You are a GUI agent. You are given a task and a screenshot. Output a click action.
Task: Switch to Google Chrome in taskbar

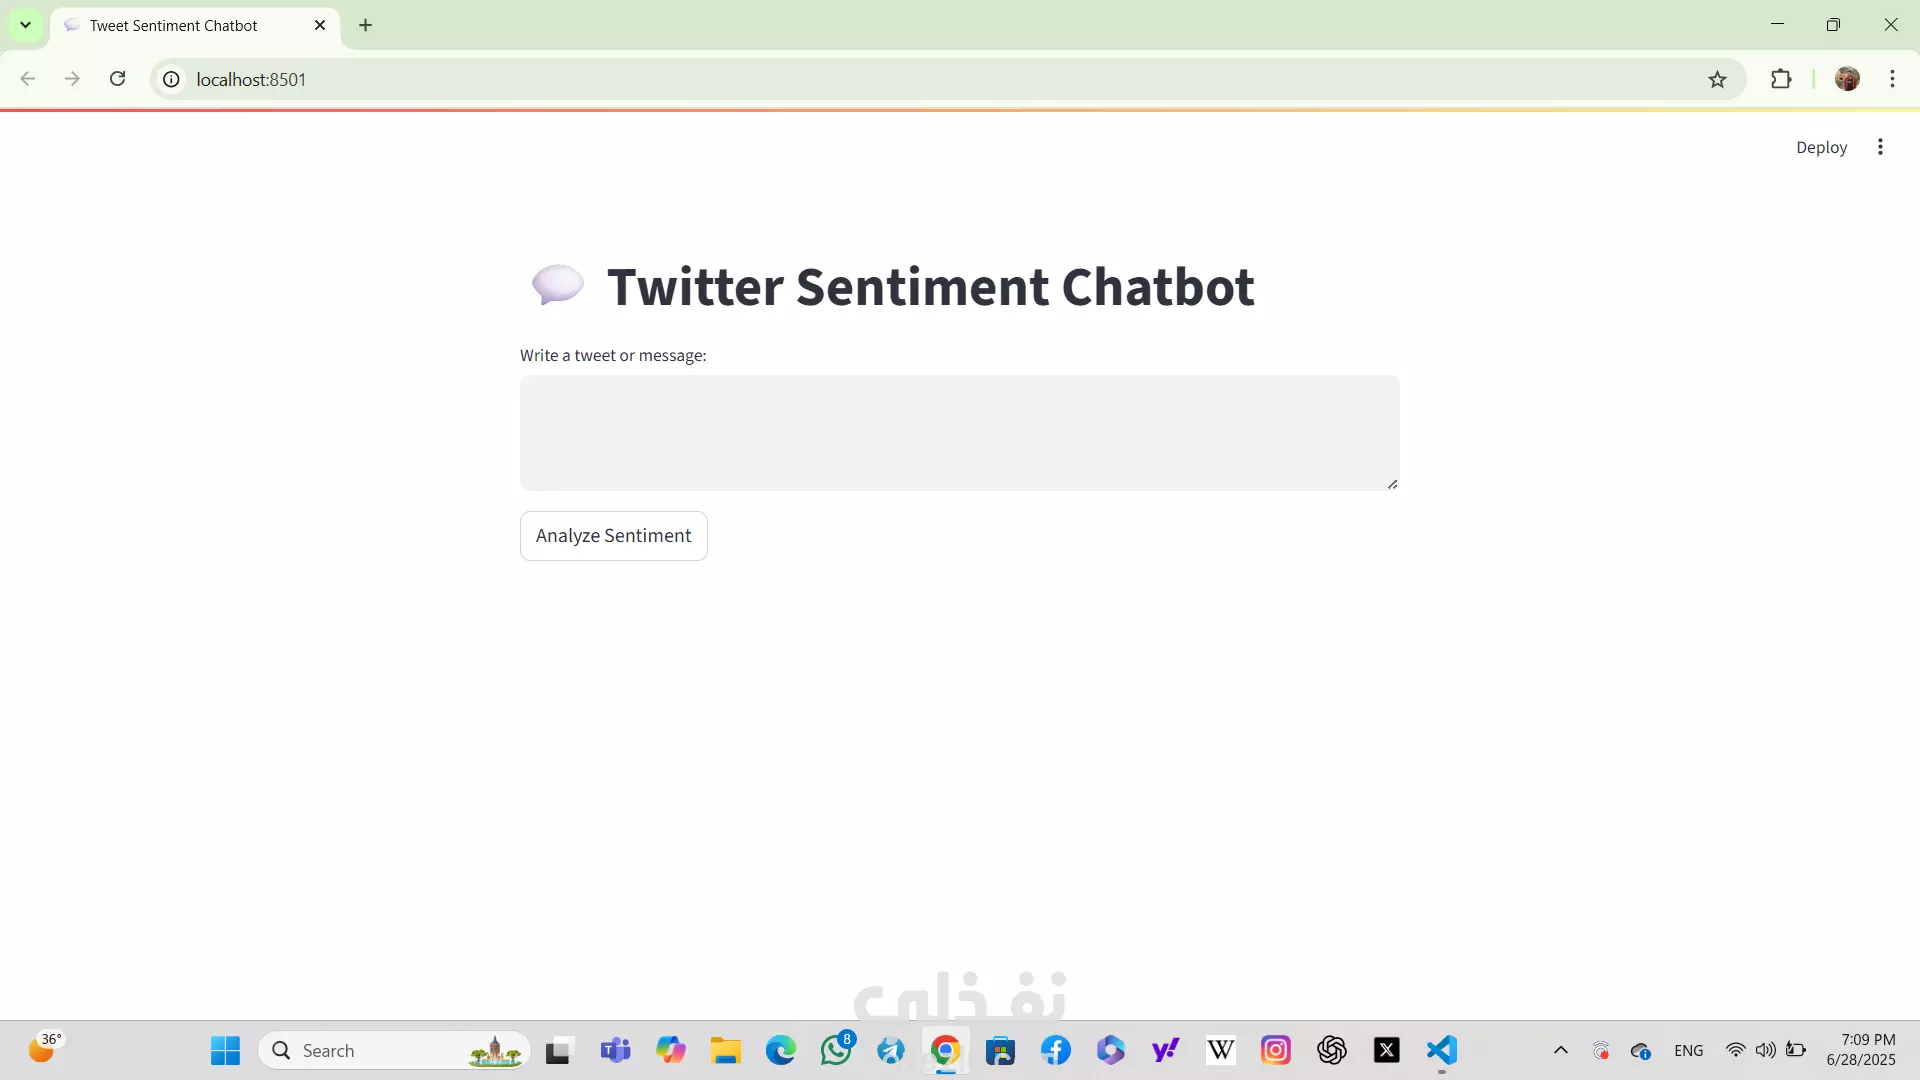point(945,1050)
